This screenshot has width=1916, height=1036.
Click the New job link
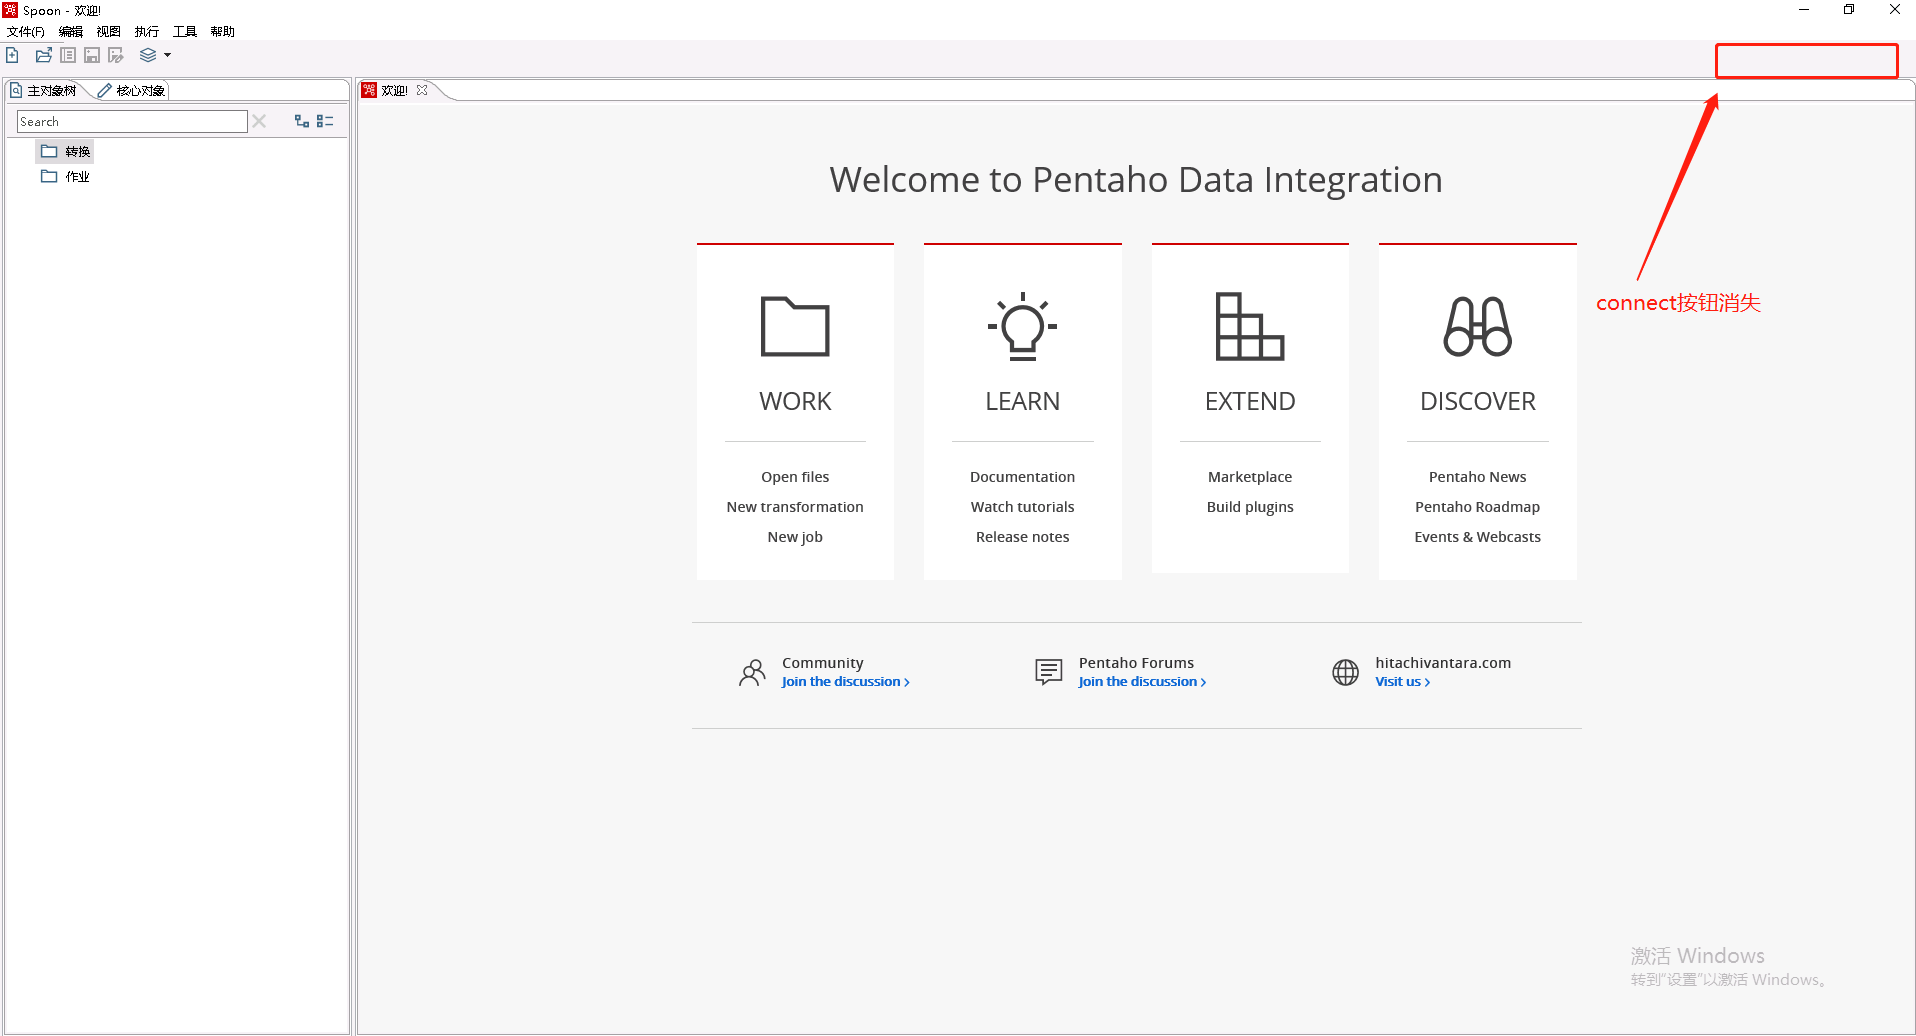pyautogui.click(x=795, y=537)
